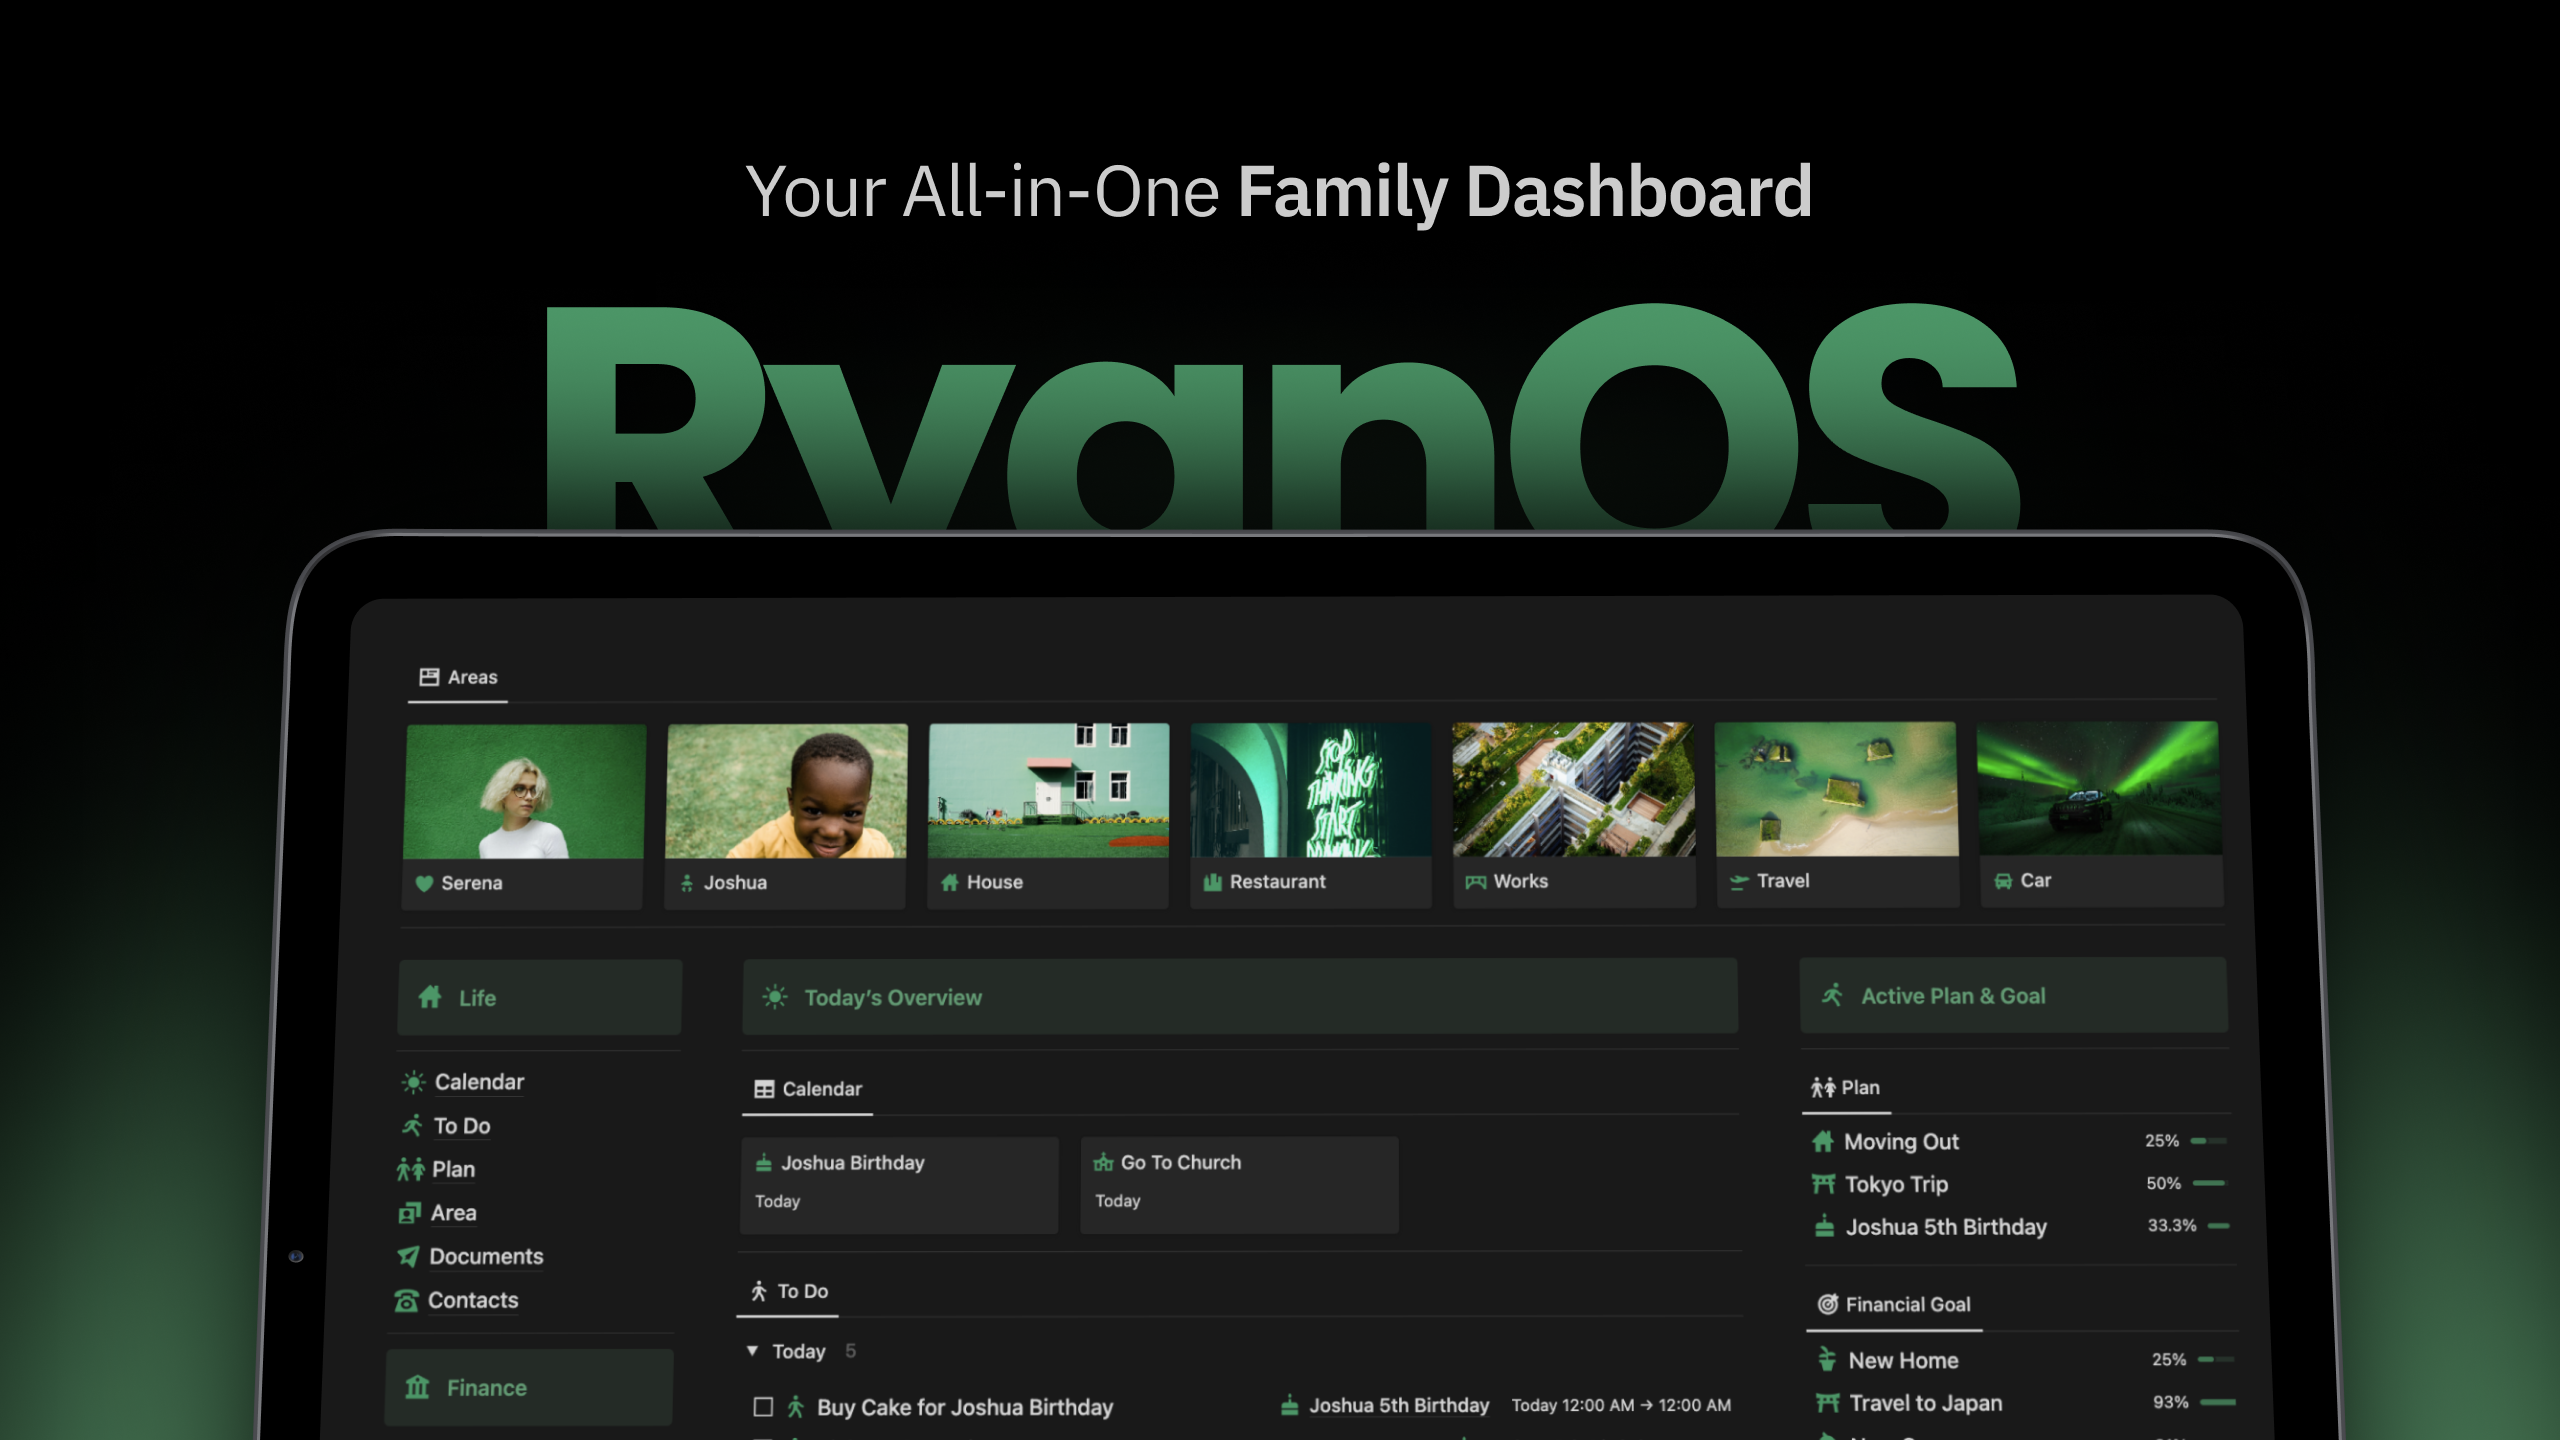This screenshot has width=2560, height=1440.
Task: Click the runner icon next to To Do link
Action: [412, 1126]
